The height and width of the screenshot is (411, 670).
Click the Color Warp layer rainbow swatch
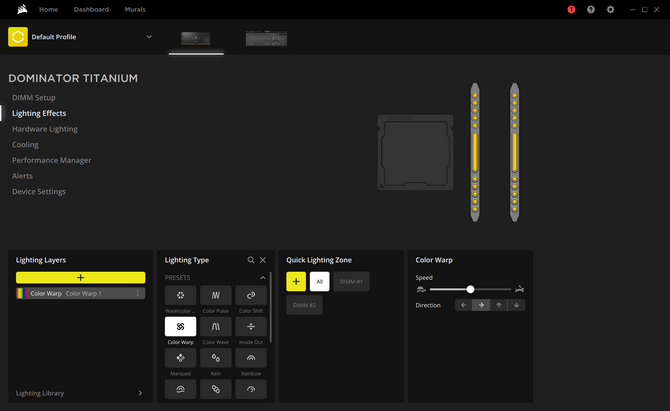[21, 293]
